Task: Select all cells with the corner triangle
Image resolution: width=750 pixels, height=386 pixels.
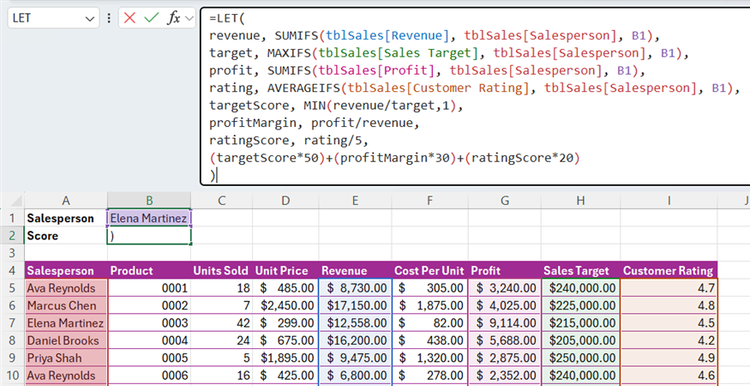Action: 16,200
